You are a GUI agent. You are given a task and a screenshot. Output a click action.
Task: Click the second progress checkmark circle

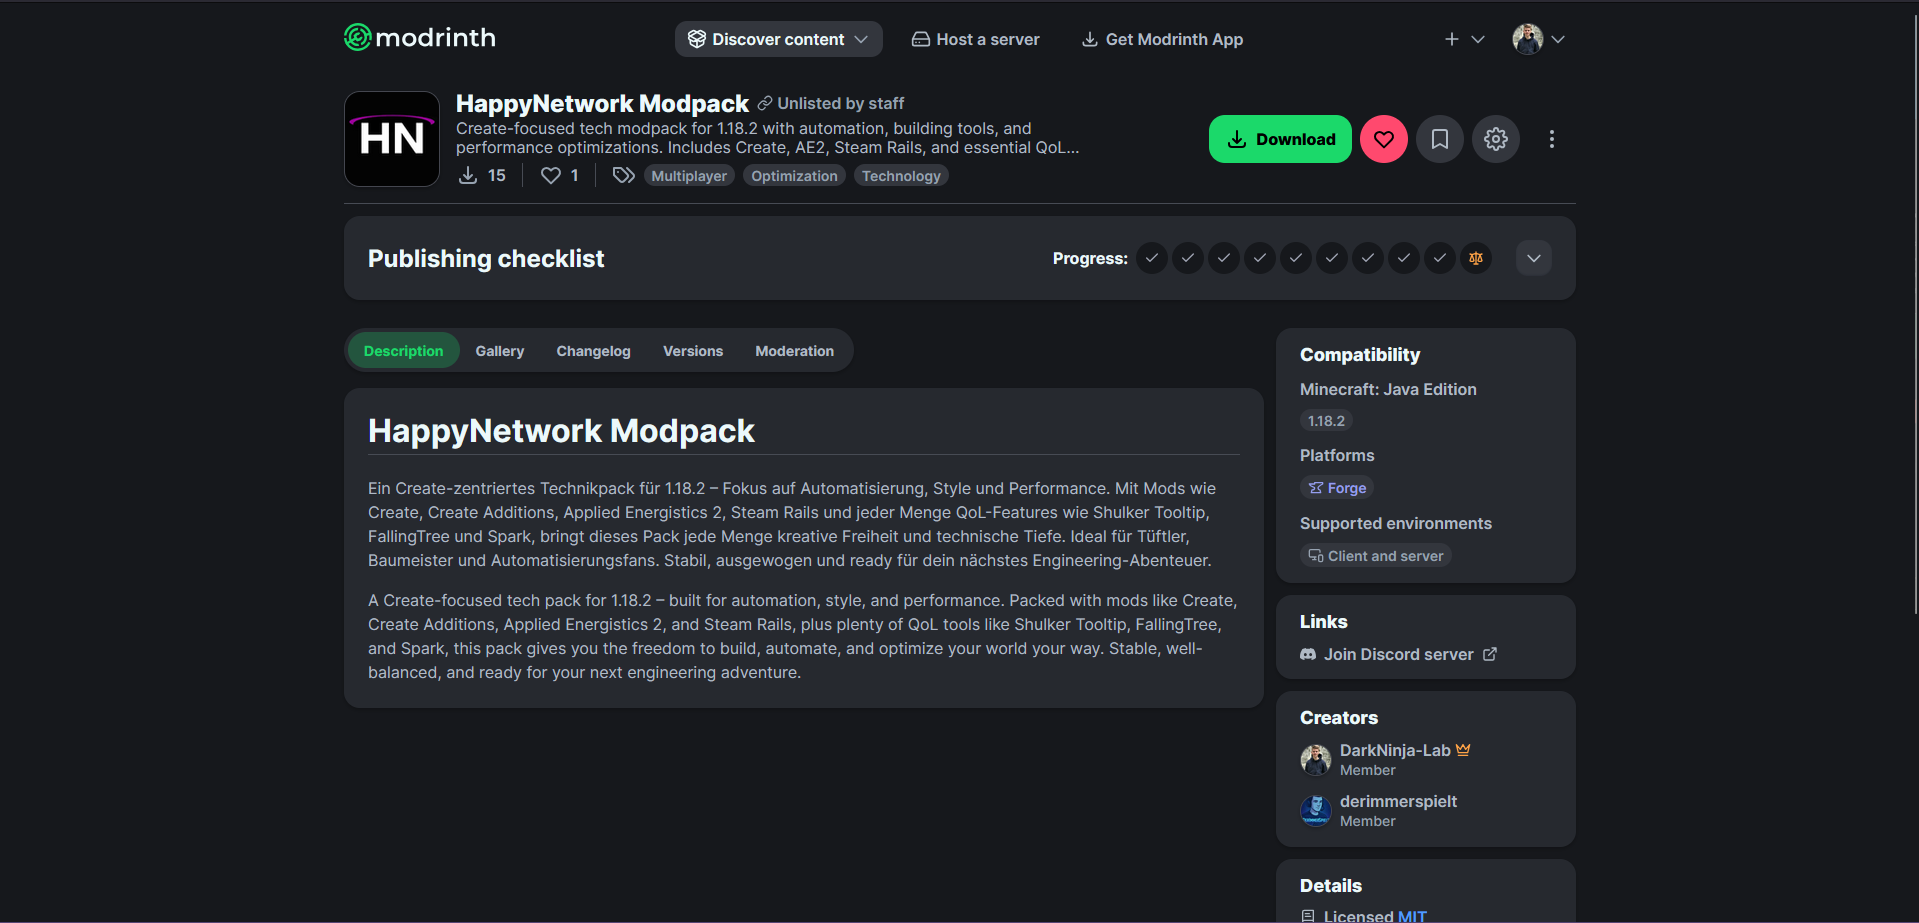click(1188, 258)
